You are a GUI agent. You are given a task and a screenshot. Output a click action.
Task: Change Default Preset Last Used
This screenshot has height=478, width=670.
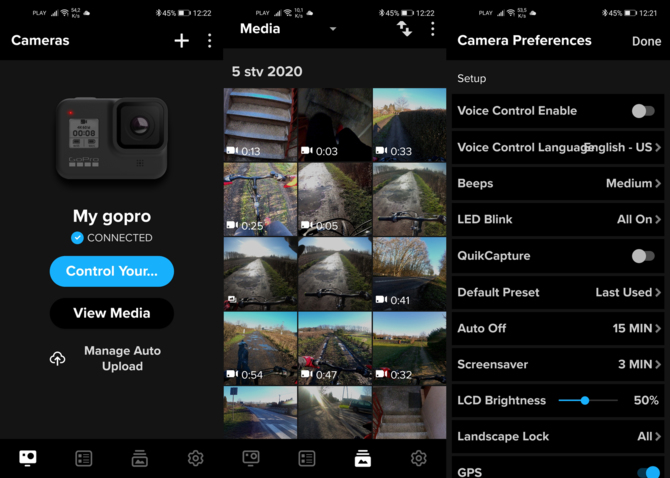[x=558, y=292]
